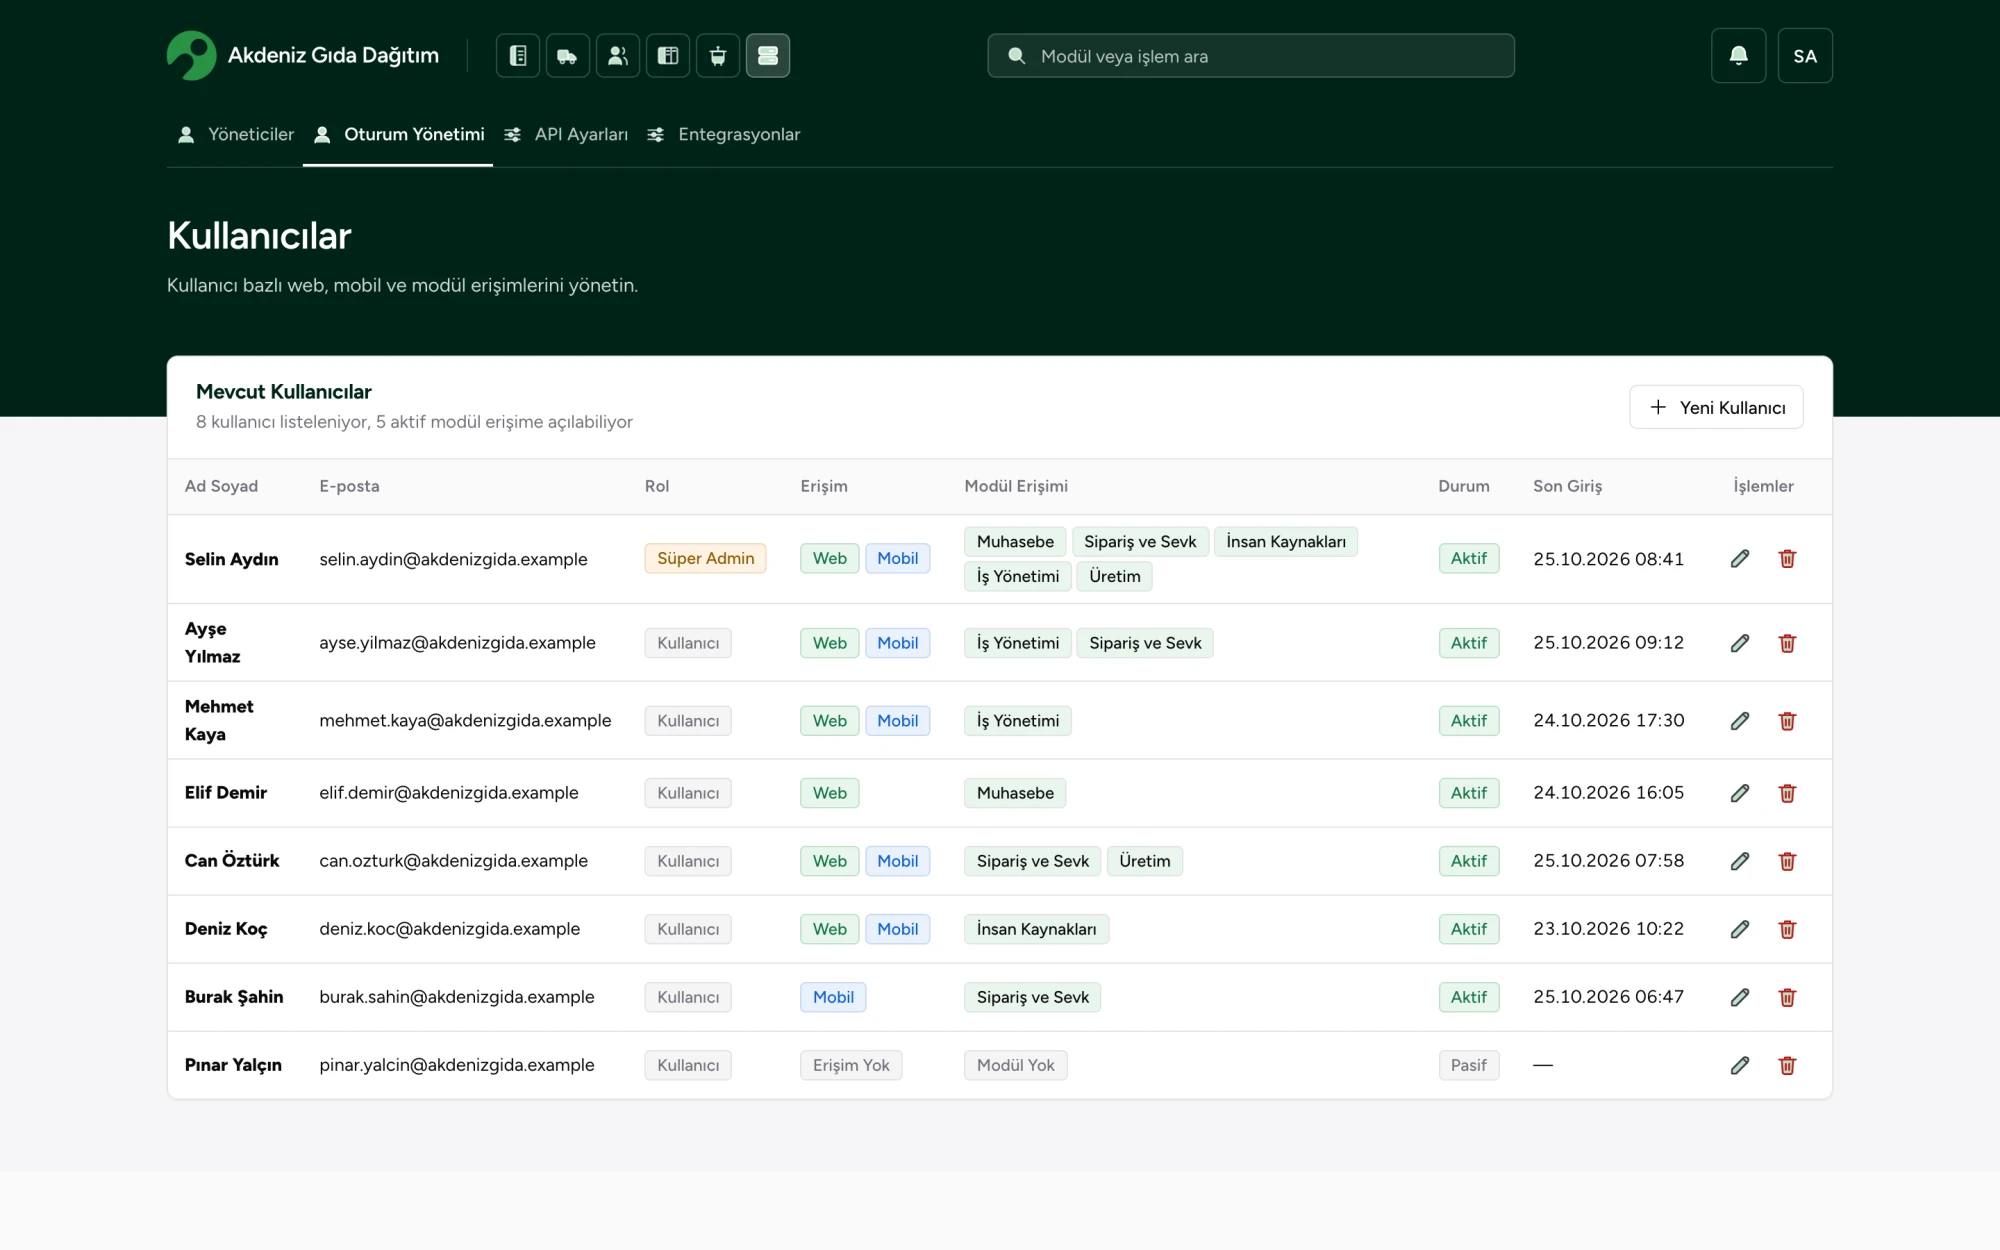Click the Akdeniz Gıda Dağıtım logo

point(303,56)
